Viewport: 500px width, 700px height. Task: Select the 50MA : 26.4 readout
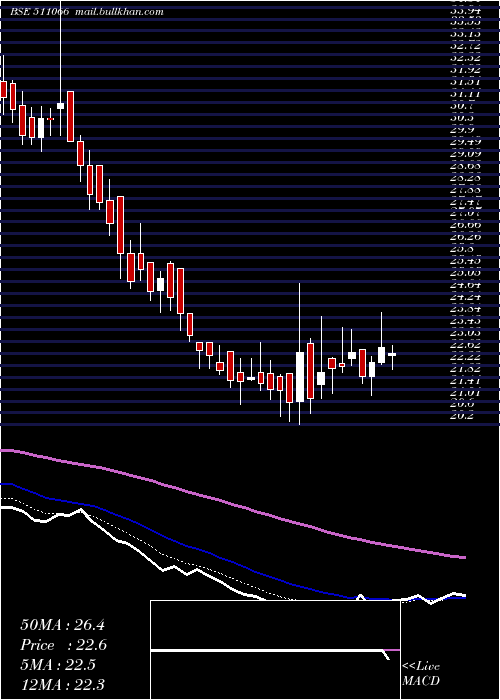(x=62, y=625)
